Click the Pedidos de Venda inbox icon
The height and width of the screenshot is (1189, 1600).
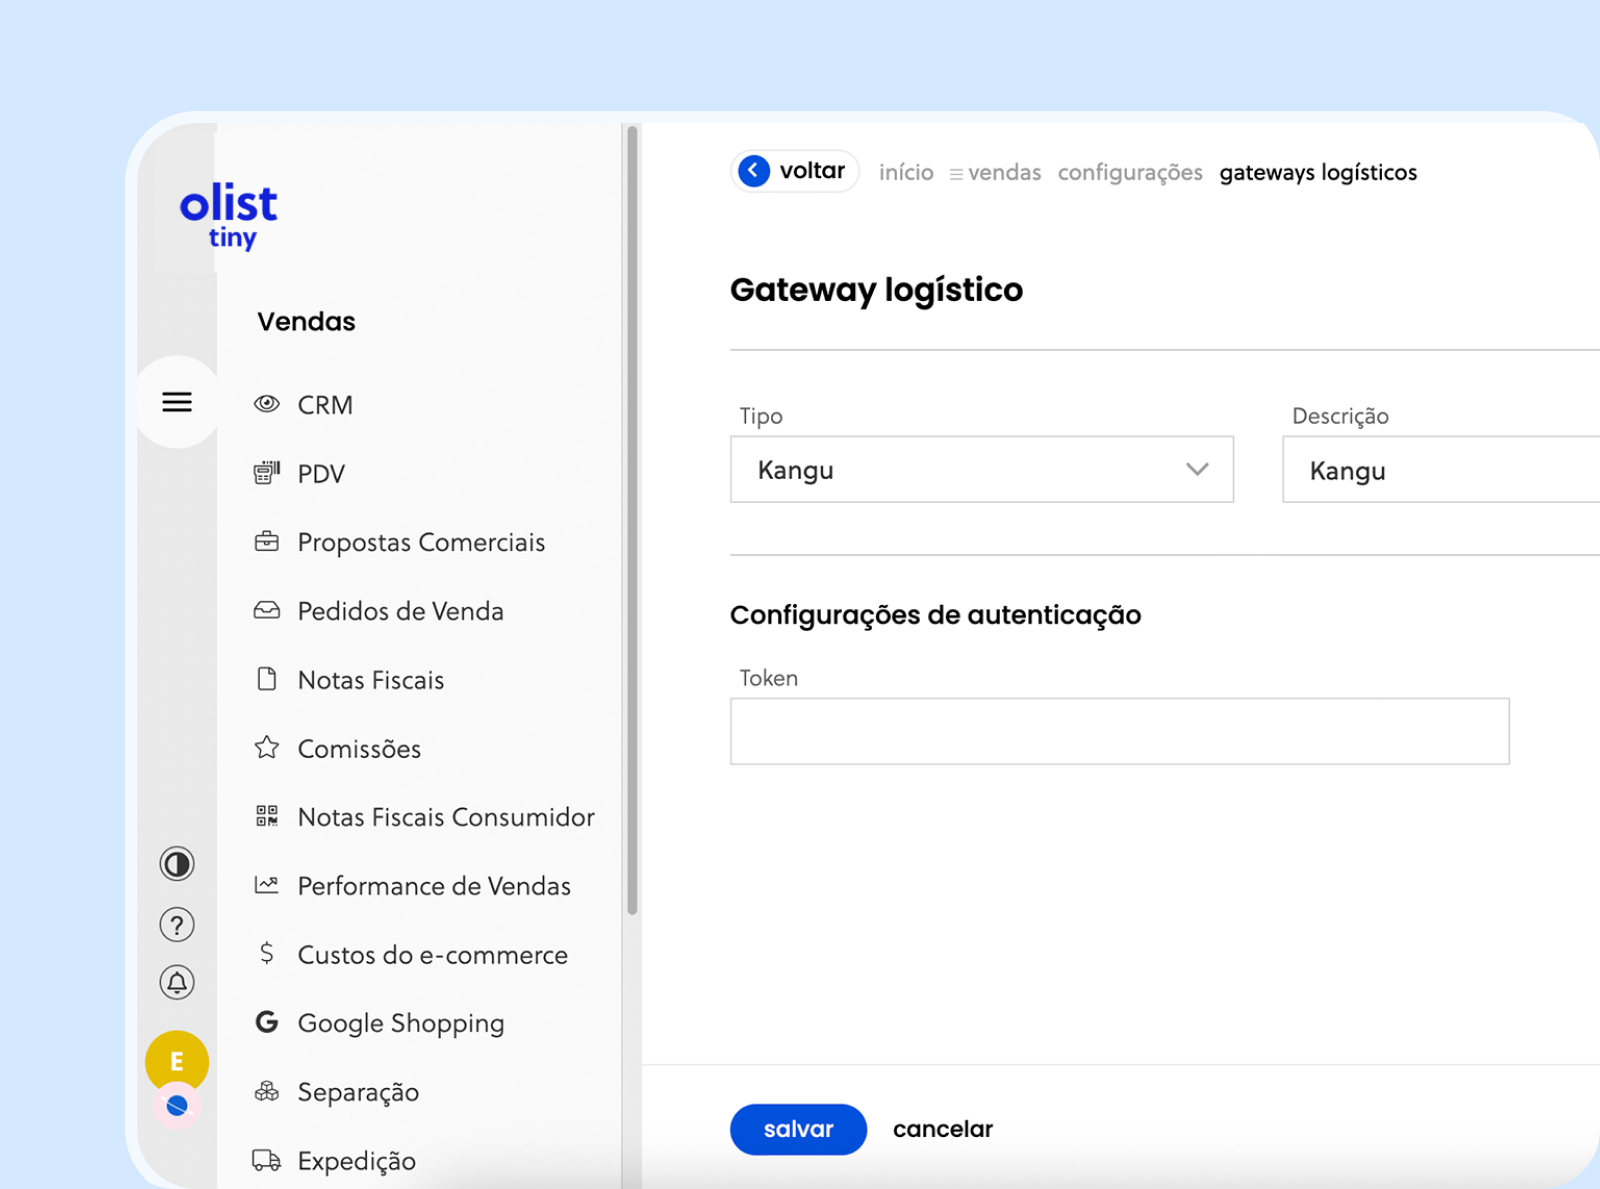point(266,610)
